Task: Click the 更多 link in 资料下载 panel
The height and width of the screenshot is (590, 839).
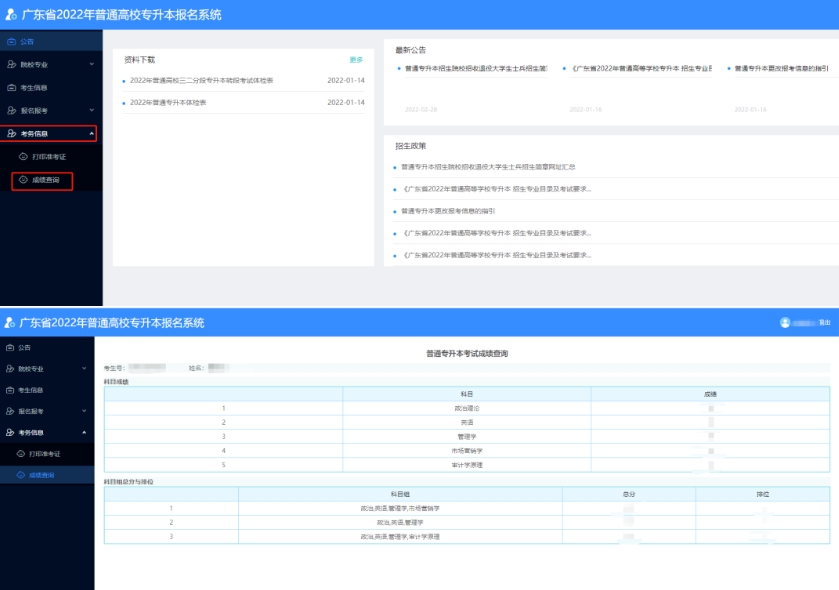Action: tap(356, 59)
